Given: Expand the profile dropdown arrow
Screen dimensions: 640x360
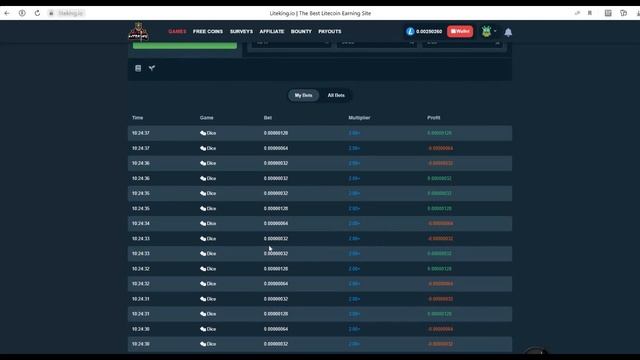Looking at the screenshot, I should coord(495,31).
